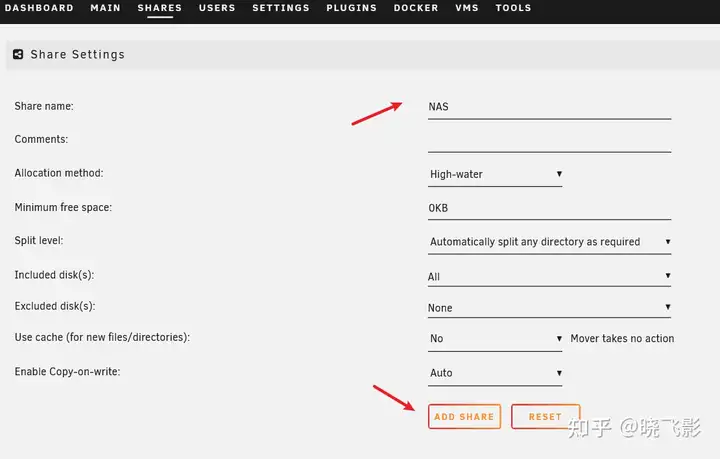Open the Split level dropdown

coord(549,242)
